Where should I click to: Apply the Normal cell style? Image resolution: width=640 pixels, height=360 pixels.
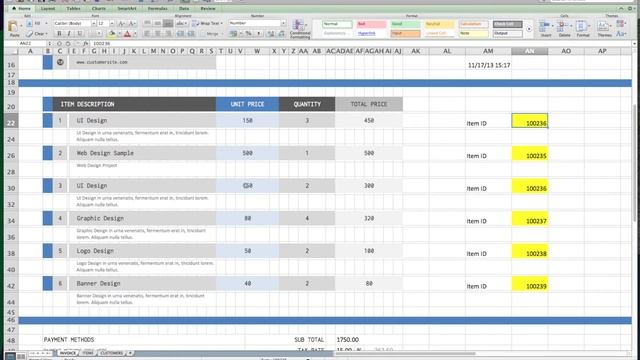click(x=338, y=24)
